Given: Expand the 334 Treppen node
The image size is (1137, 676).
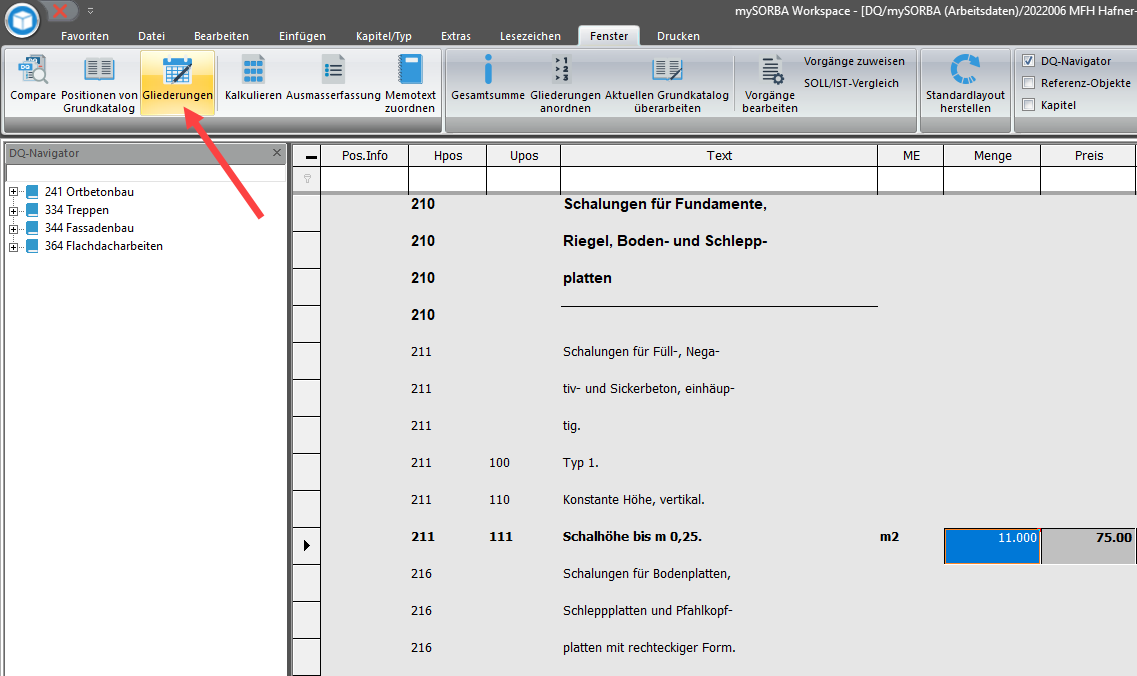Looking at the screenshot, I should [13, 211].
